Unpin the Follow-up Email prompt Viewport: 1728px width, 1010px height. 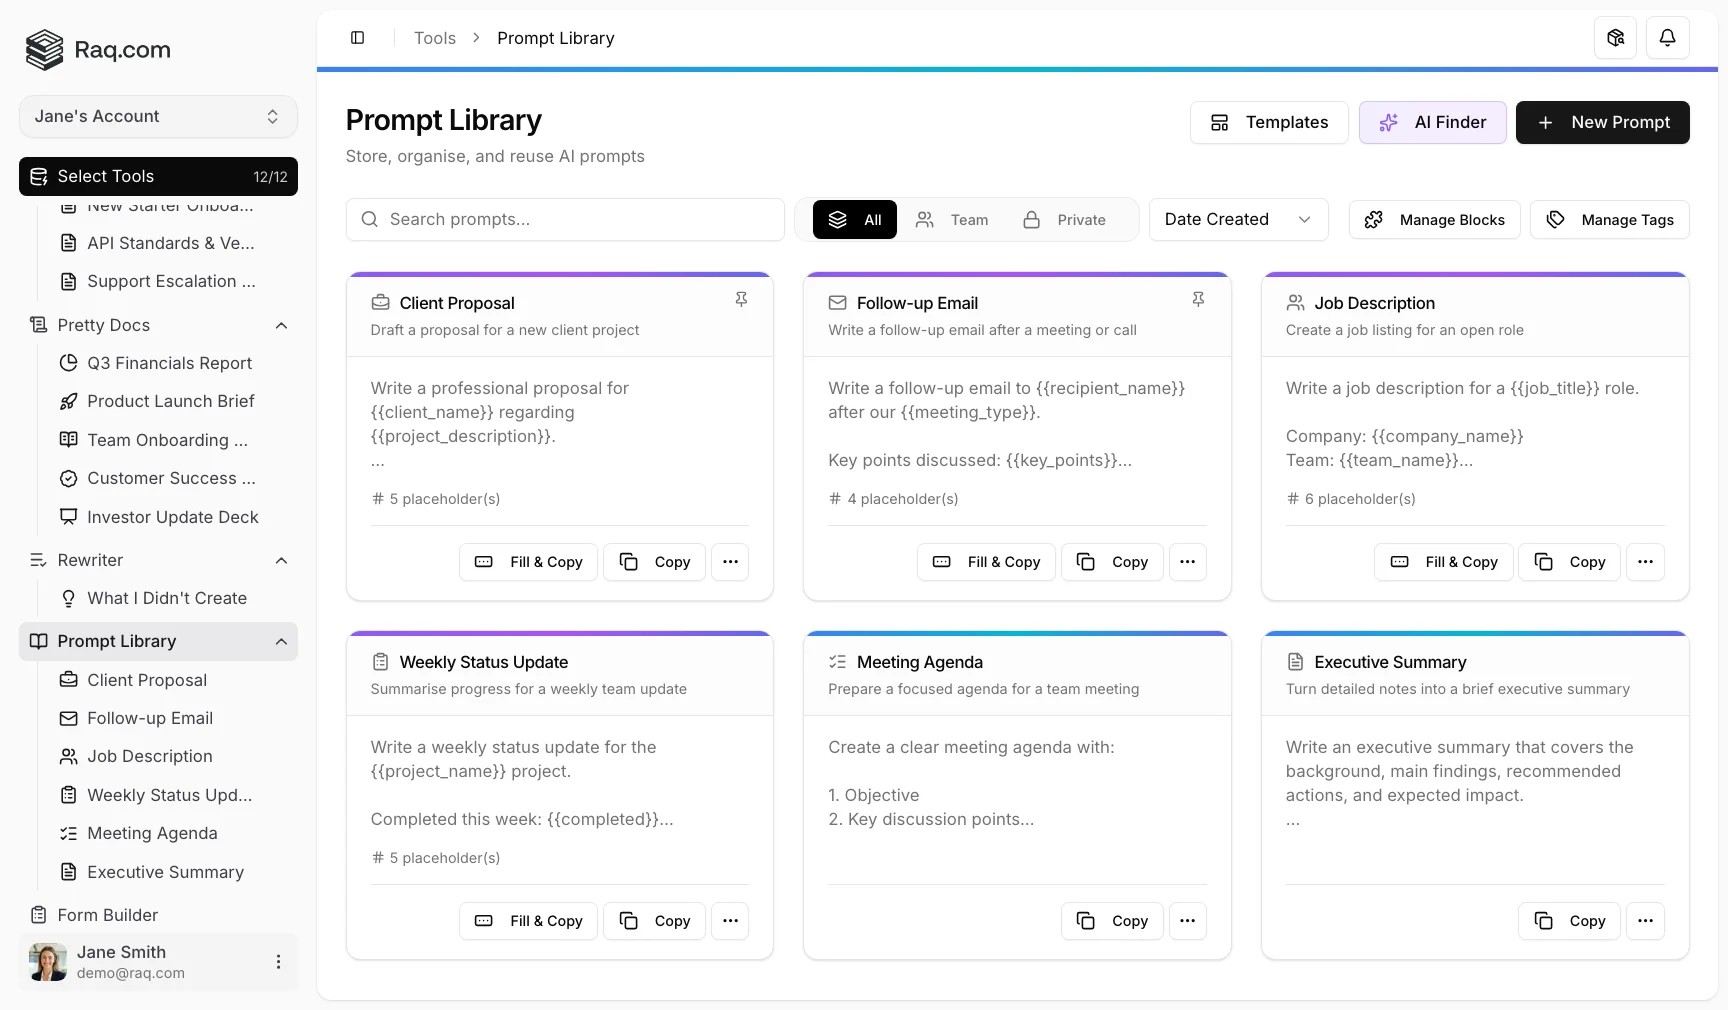(x=1198, y=299)
